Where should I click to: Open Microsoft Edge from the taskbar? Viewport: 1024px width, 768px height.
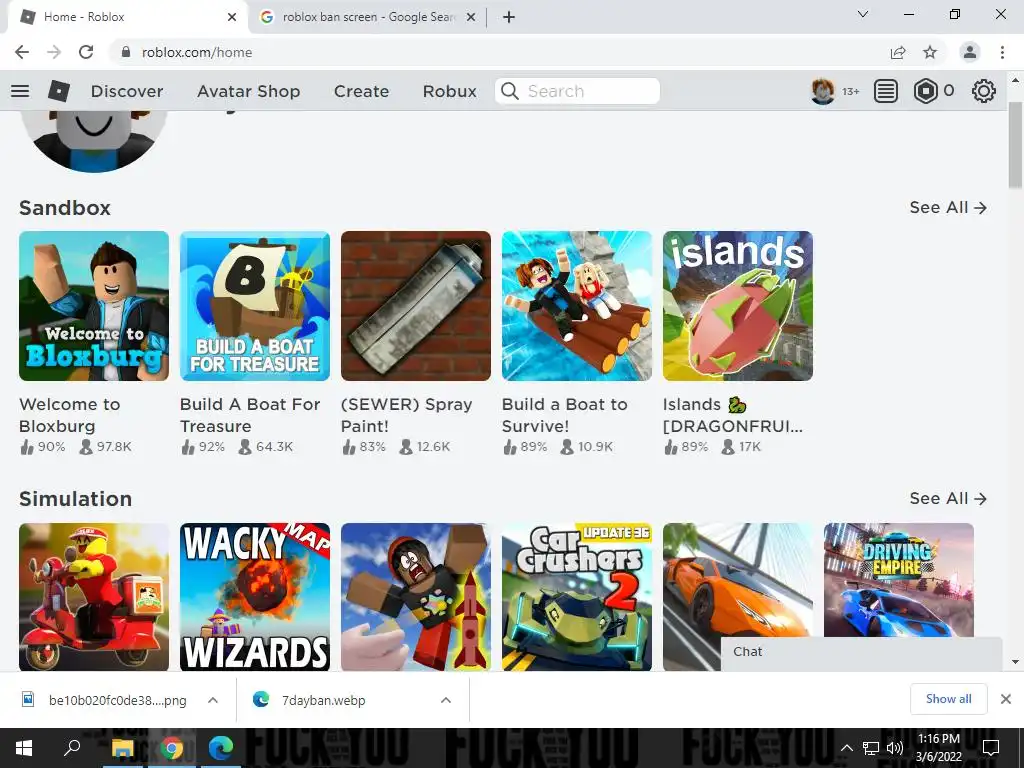pyautogui.click(x=221, y=748)
